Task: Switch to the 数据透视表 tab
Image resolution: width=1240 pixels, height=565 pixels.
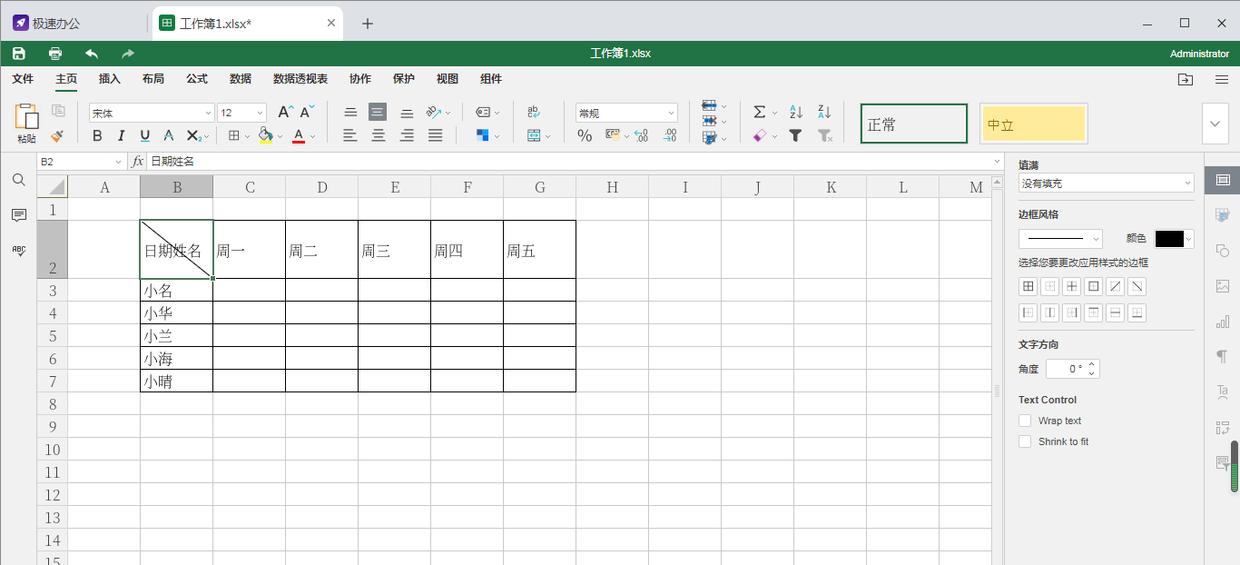Action: coord(300,79)
